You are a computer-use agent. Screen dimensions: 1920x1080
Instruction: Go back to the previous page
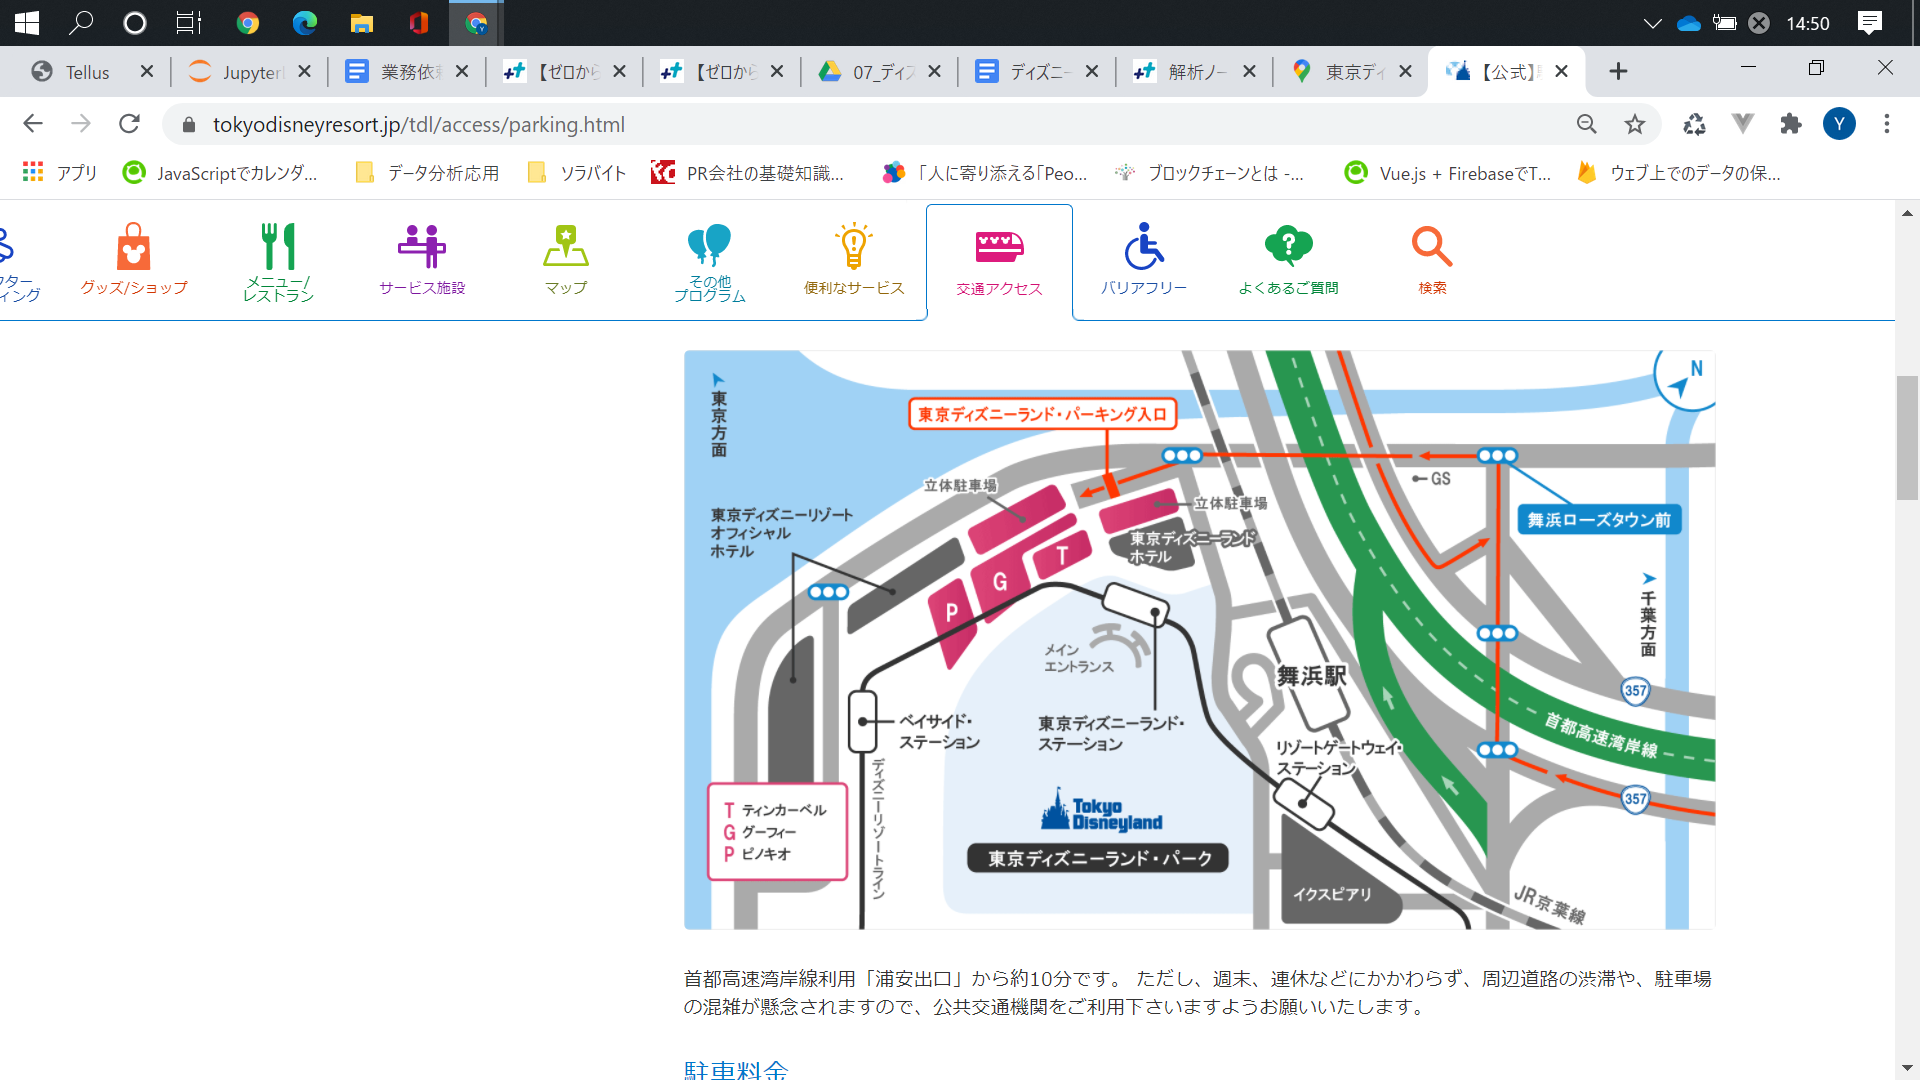[33, 124]
